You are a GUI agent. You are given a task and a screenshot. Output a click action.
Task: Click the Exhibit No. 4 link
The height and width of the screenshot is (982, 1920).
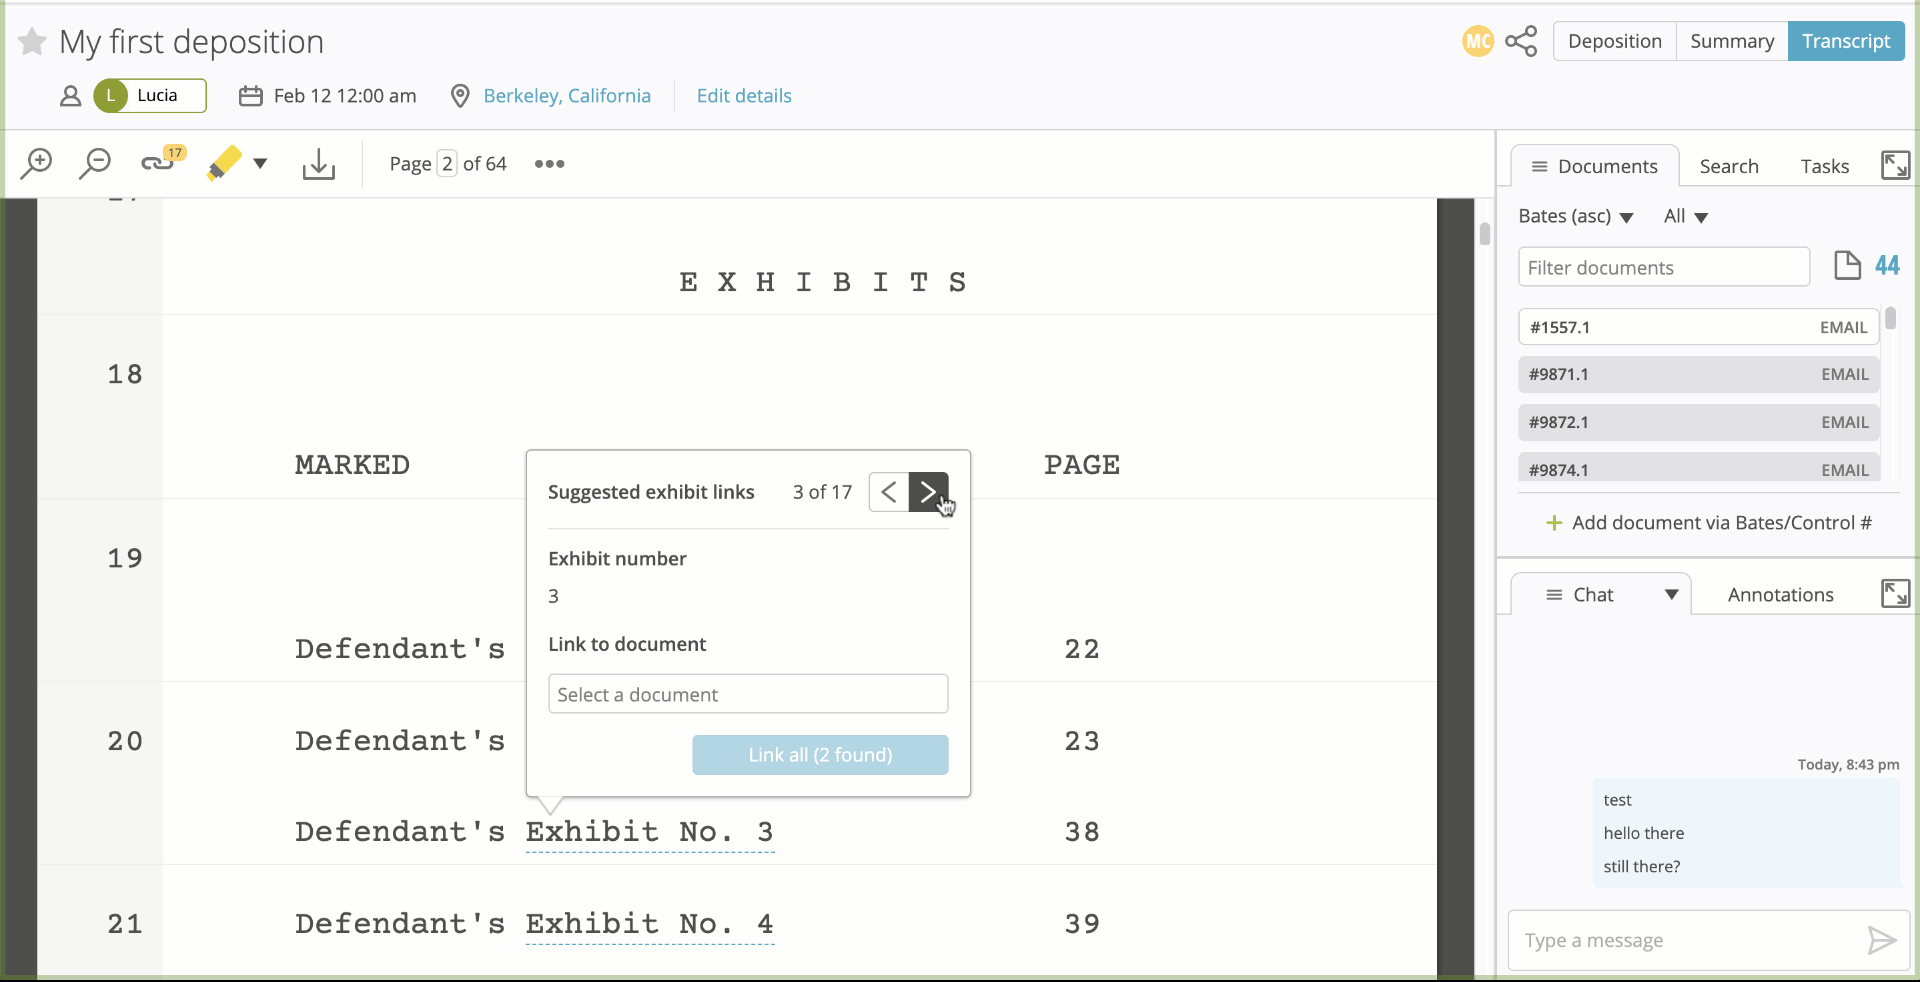[x=650, y=924]
